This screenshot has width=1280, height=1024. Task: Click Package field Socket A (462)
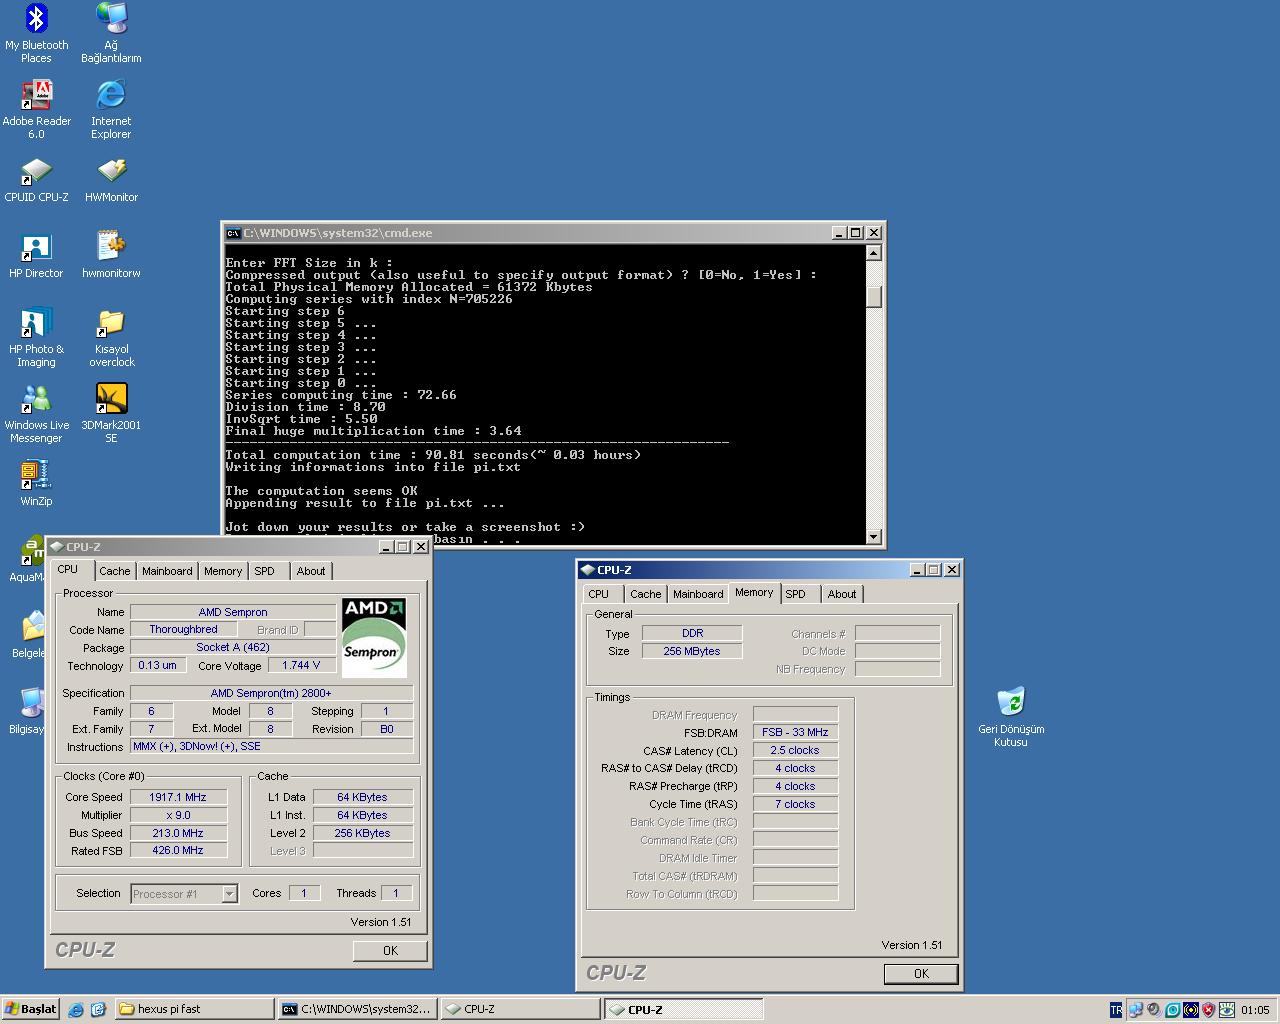tap(232, 647)
